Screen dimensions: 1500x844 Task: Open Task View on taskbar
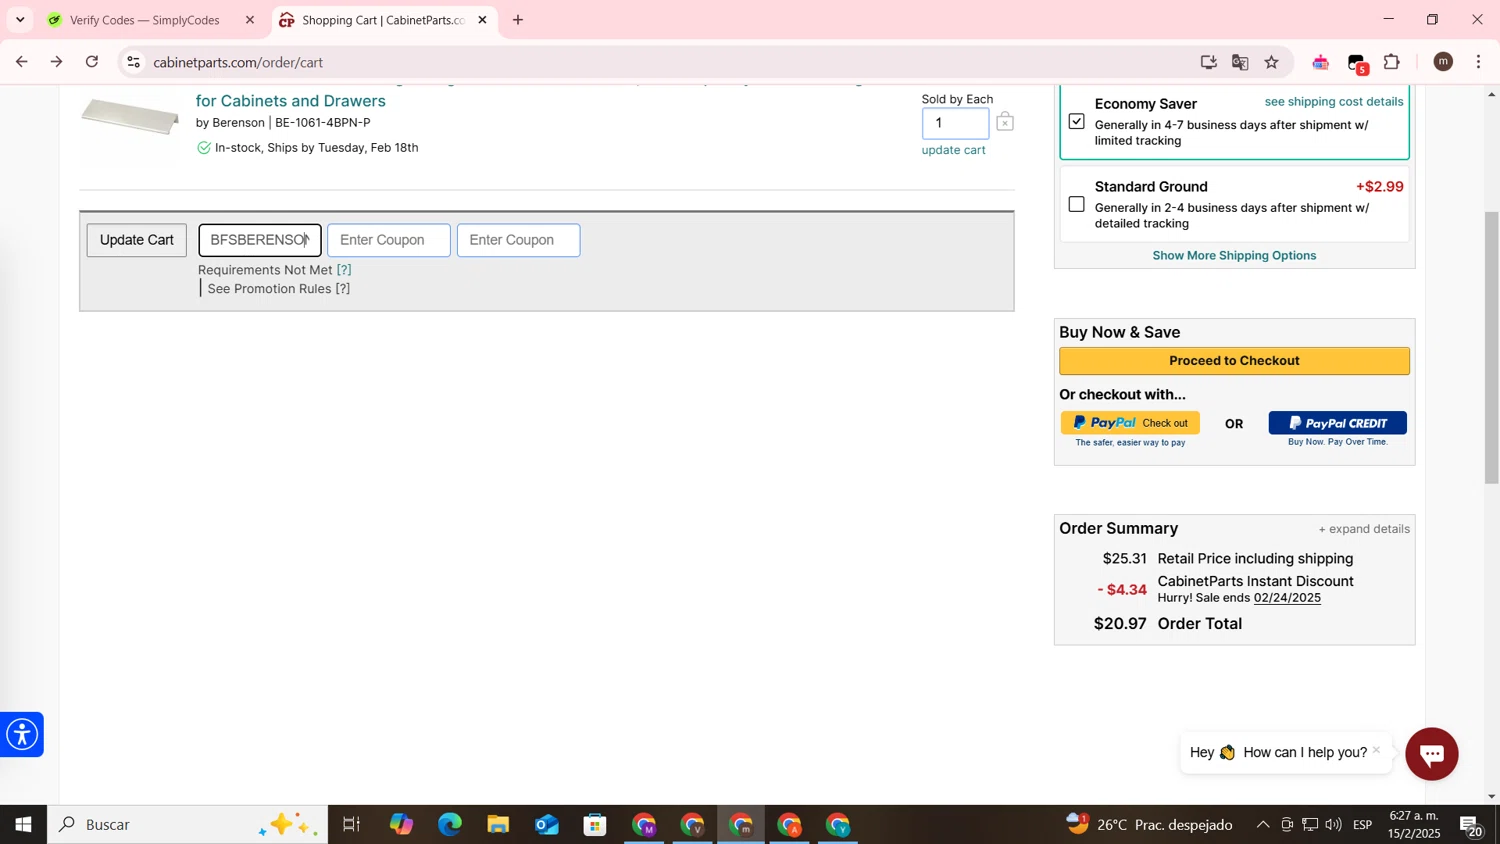351,825
